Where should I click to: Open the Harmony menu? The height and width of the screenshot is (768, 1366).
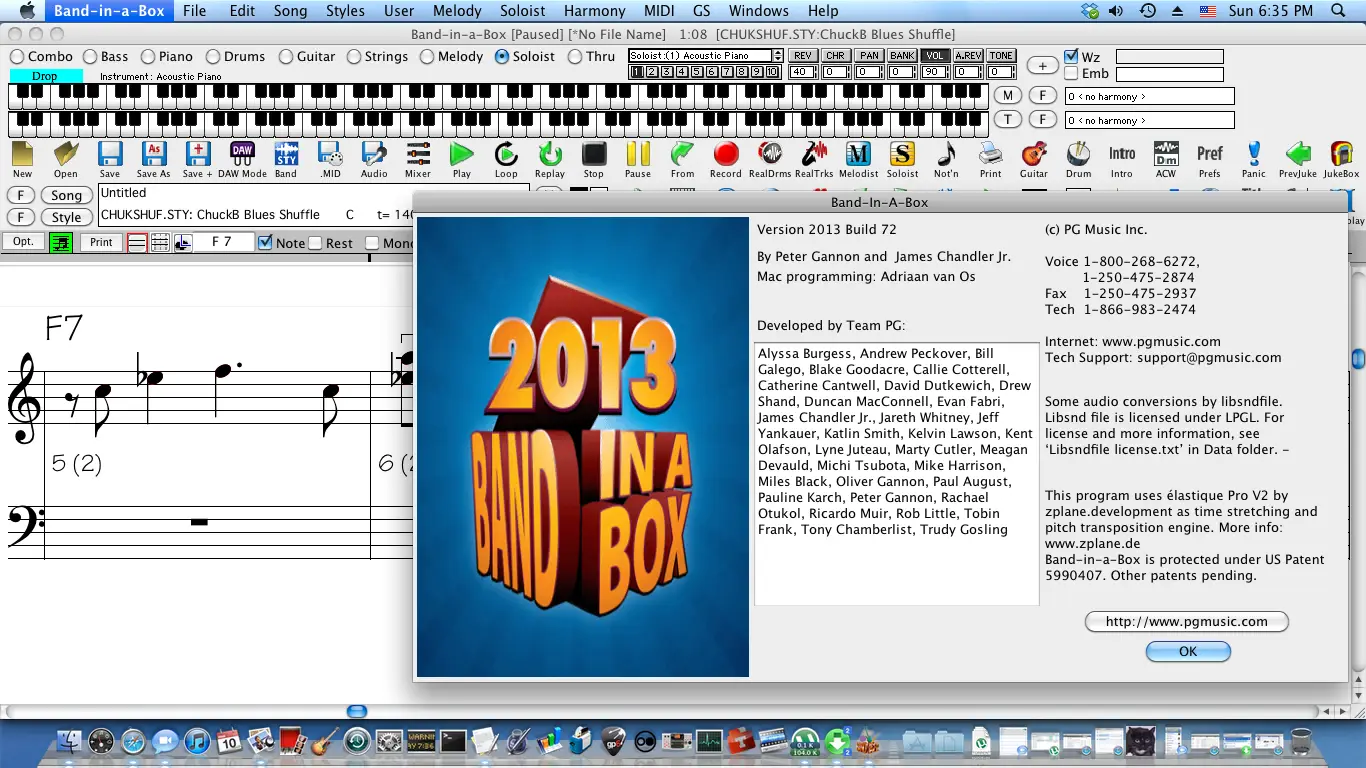594,11
